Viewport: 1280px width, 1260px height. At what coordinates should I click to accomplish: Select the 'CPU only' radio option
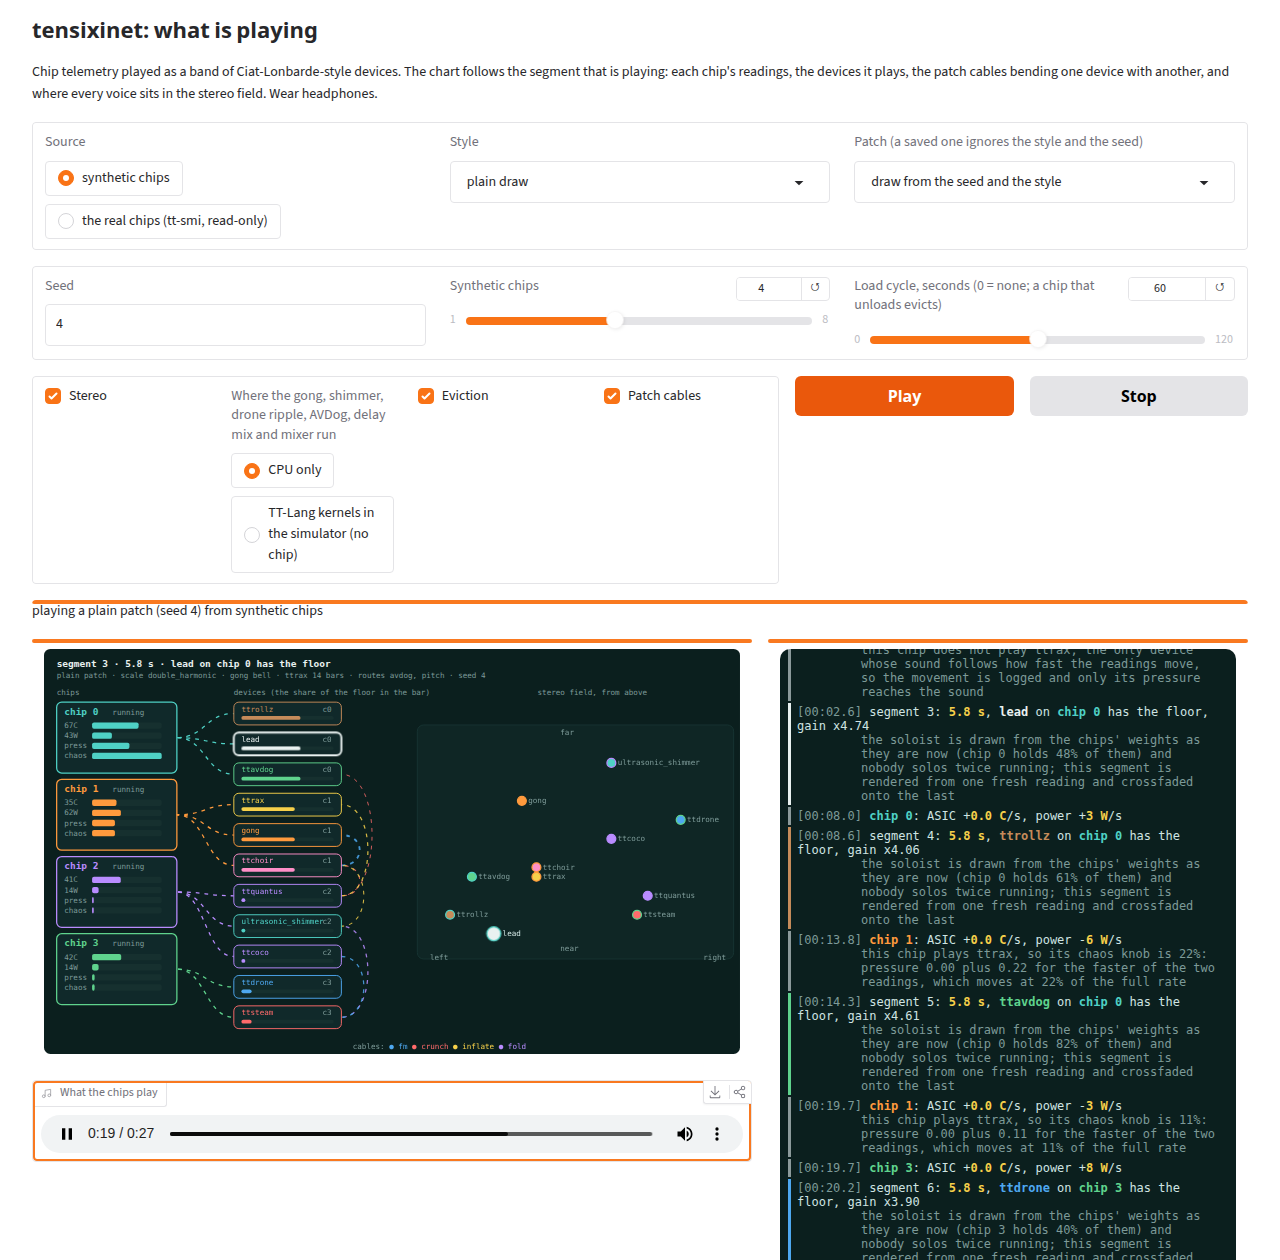[283, 470]
